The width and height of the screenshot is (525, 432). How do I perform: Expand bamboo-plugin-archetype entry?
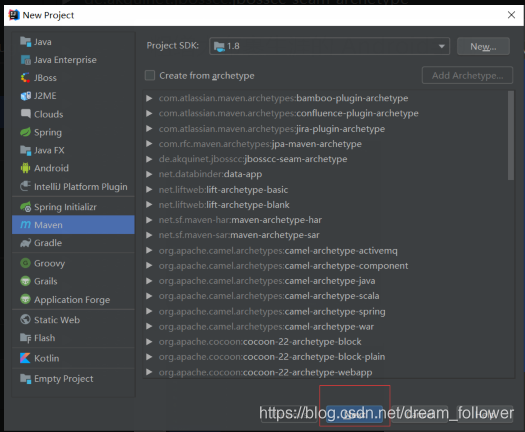[x=149, y=98]
